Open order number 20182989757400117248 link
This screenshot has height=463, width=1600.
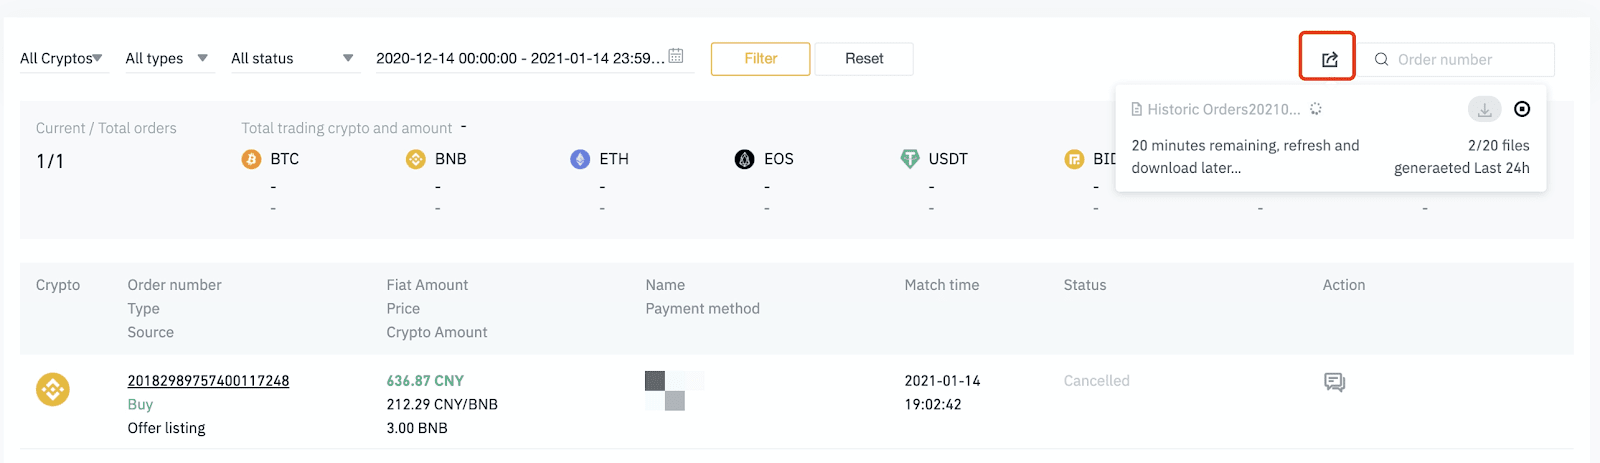(x=208, y=381)
